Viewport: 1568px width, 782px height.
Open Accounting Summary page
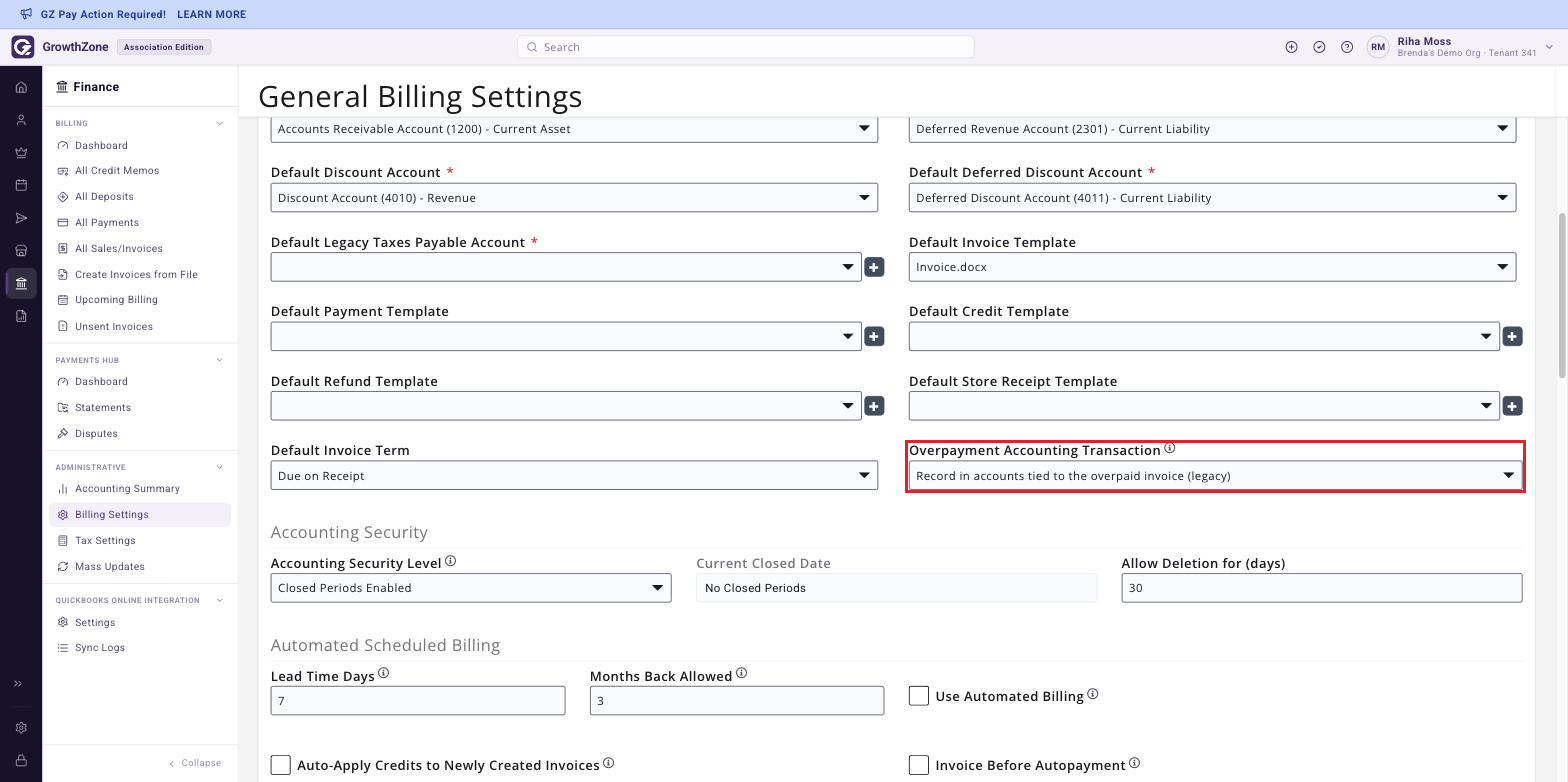tap(127, 489)
